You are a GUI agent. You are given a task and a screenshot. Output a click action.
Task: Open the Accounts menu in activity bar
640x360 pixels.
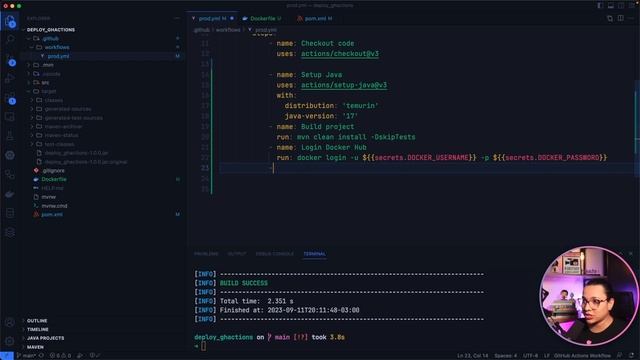(10, 322)
